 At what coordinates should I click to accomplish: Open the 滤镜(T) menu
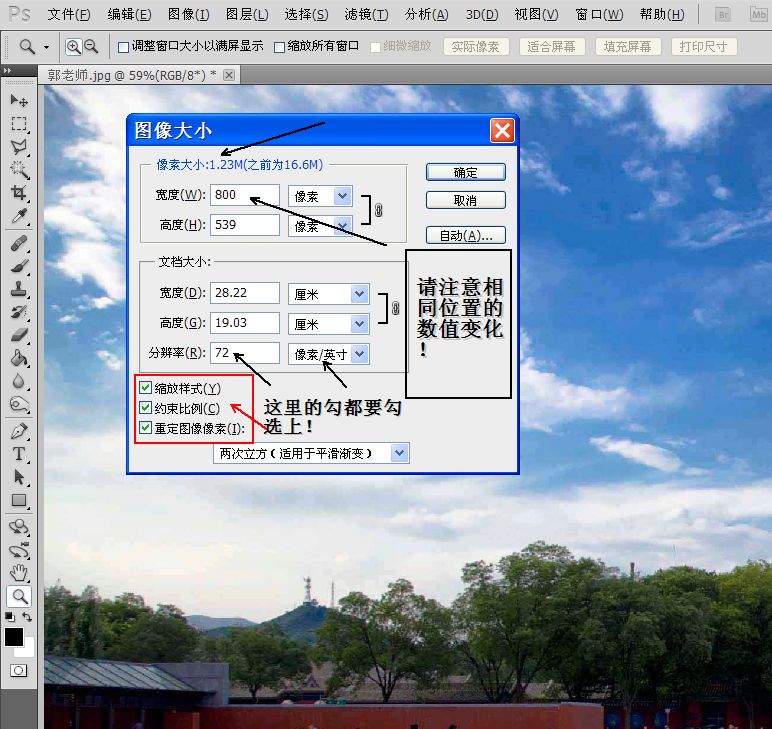[x=366, y=14]
